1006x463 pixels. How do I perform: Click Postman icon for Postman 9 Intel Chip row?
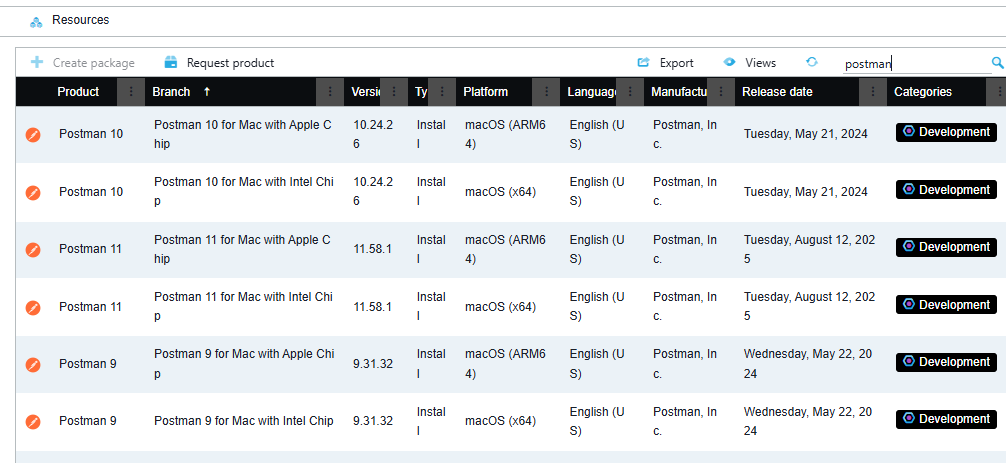pyautogui.click(x=33, y=422)
